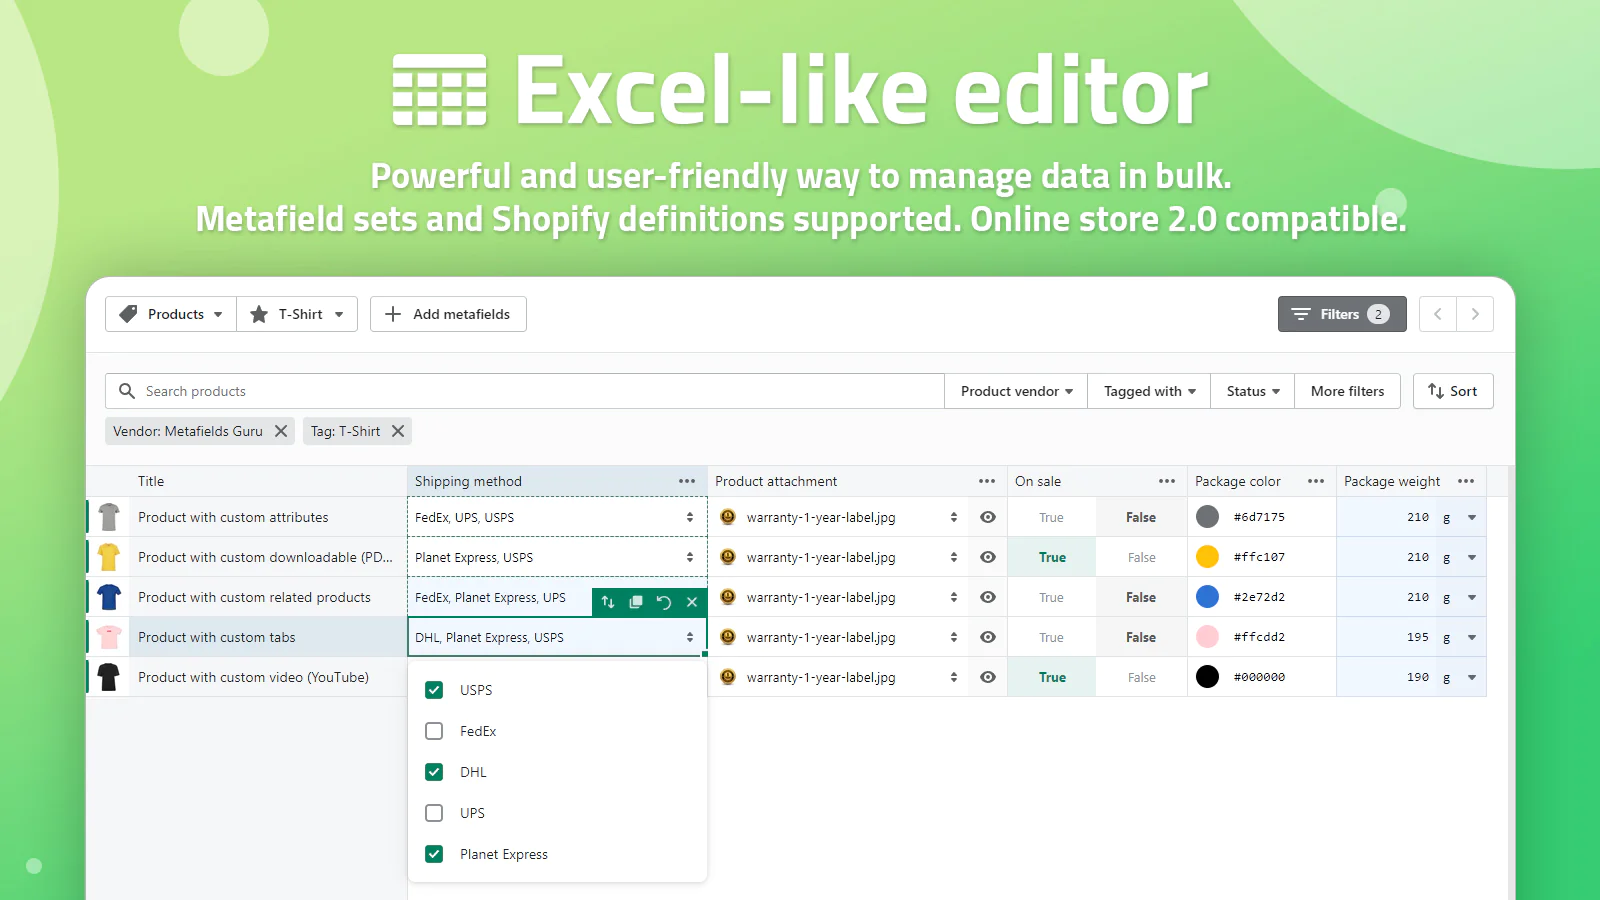The height and width of the screenshot is (900, 1600).
Task: Open Shipping method column options menu
Action: (687, 481)
